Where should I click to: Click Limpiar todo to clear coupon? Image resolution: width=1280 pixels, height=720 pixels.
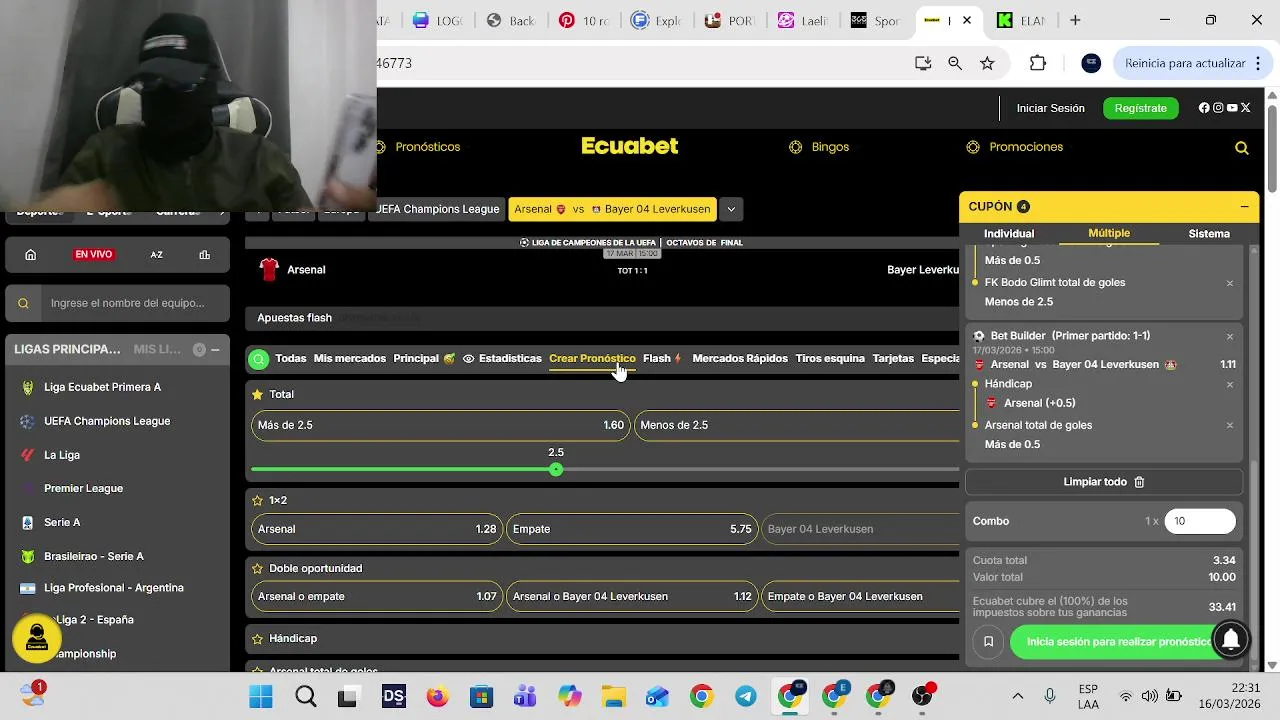click(1104, 482)
